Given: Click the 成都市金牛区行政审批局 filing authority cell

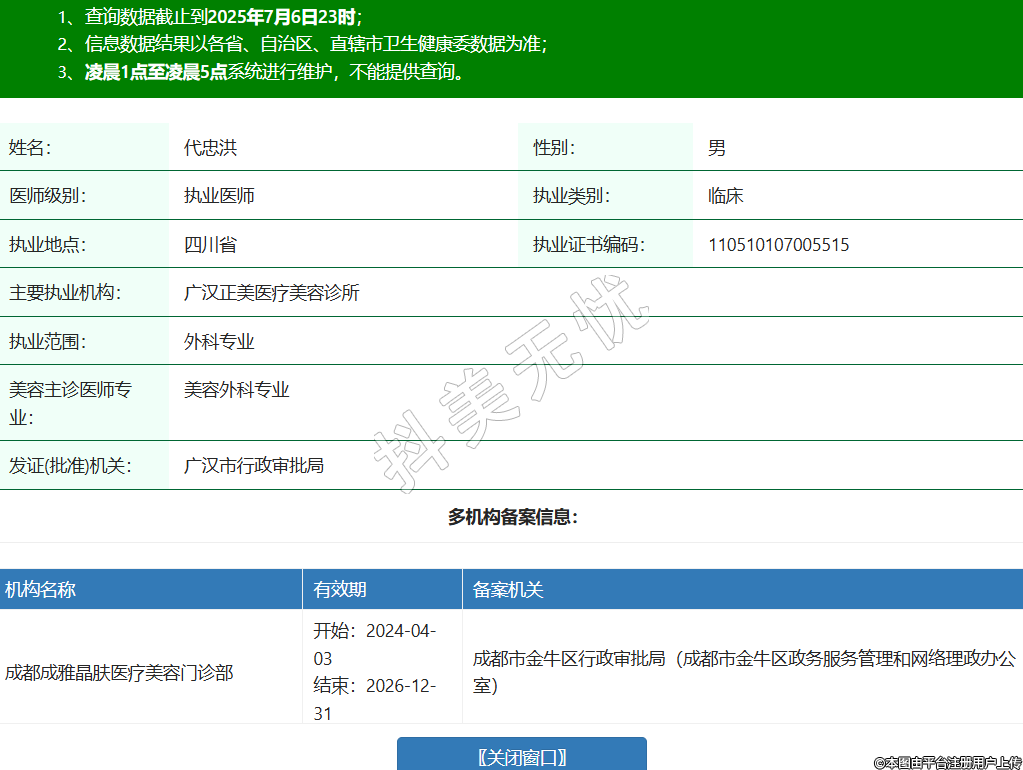Looking at the screenshot, I should tap(743, 672).
